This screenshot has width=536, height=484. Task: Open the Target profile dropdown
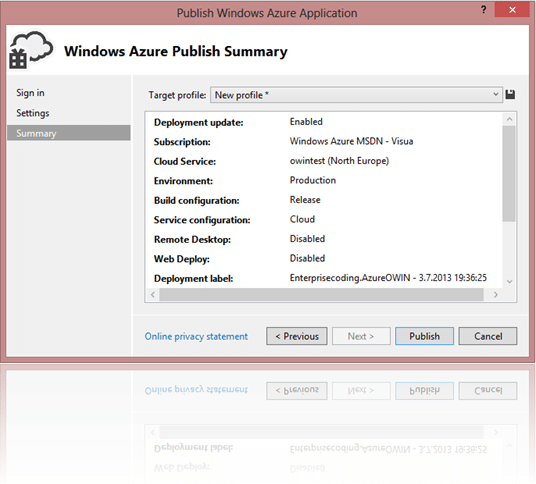coord(356,95)
